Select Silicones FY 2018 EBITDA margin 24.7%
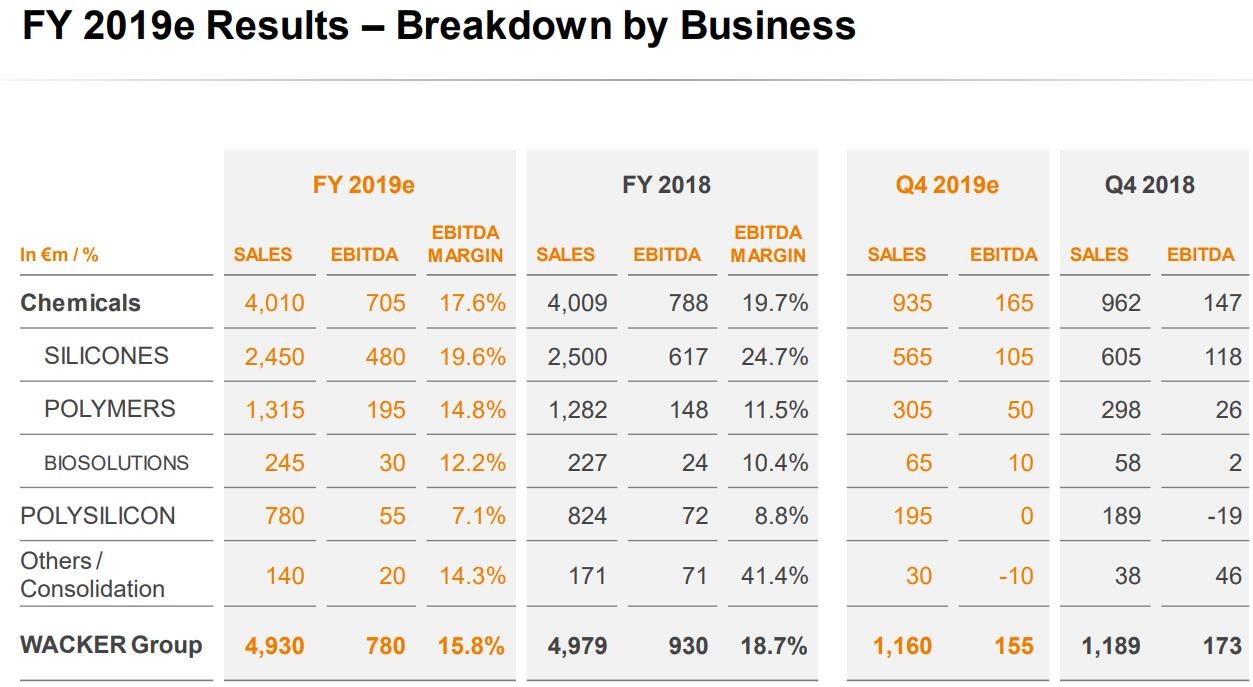Screen dimensions: 1253x687 774,356
